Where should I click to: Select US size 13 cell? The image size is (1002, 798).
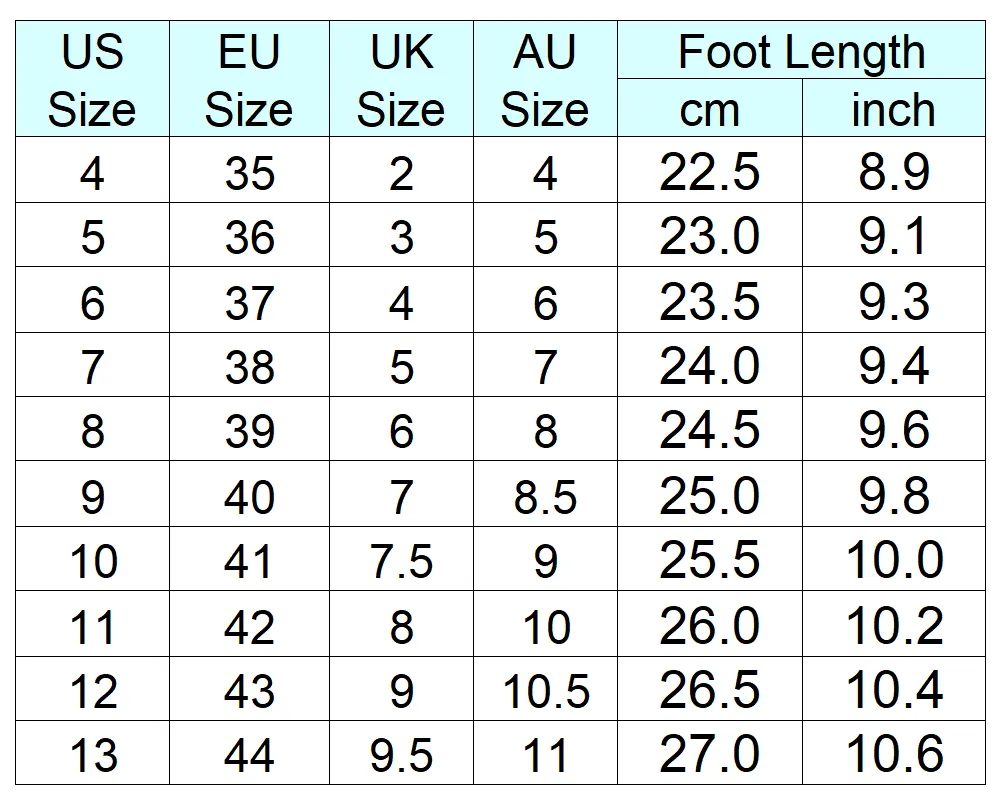(93, 753)
